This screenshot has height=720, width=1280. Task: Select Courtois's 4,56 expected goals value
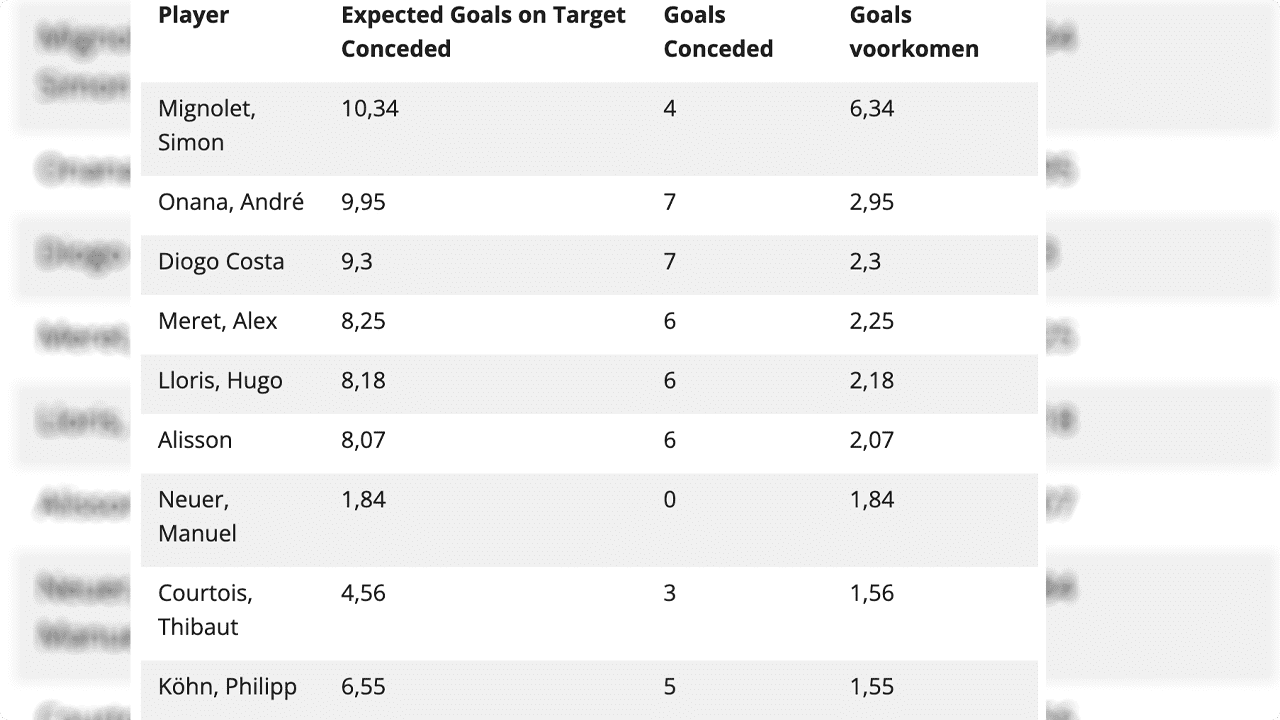point(363,593)
